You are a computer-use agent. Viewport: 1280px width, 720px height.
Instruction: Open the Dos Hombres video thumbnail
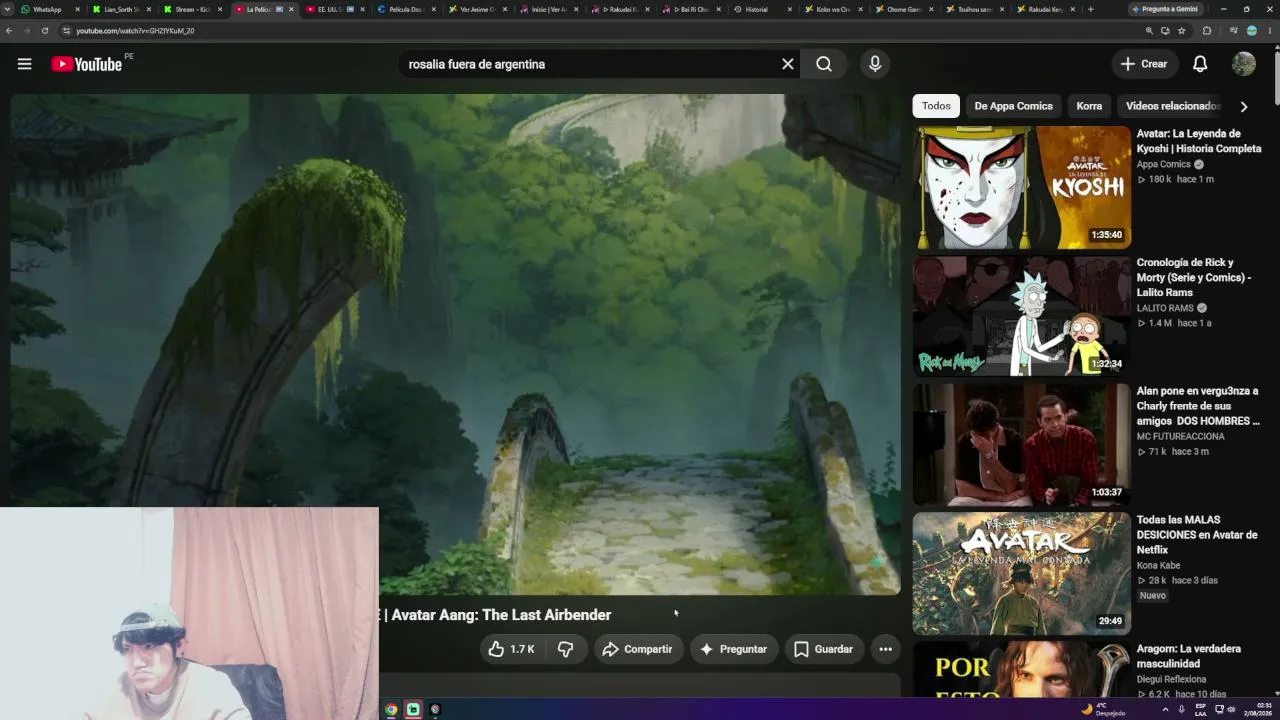coord(1021,444)
